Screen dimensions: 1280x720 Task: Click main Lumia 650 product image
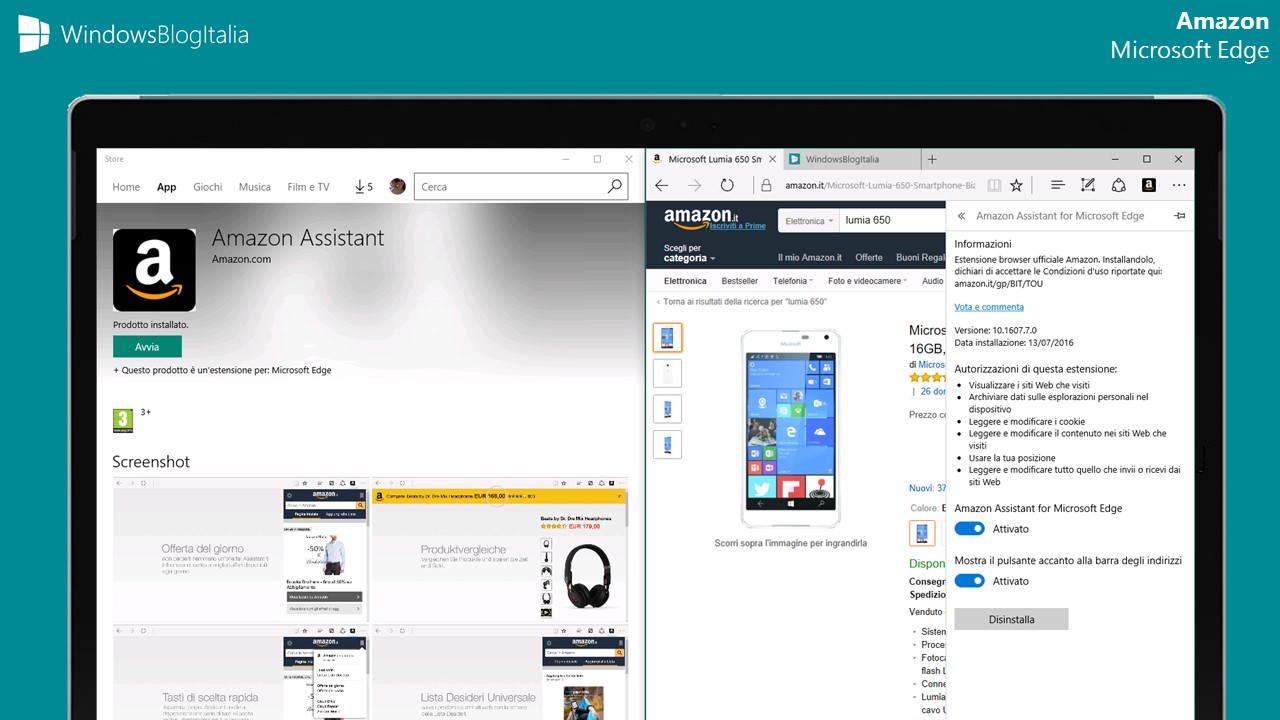click(790, 428)
